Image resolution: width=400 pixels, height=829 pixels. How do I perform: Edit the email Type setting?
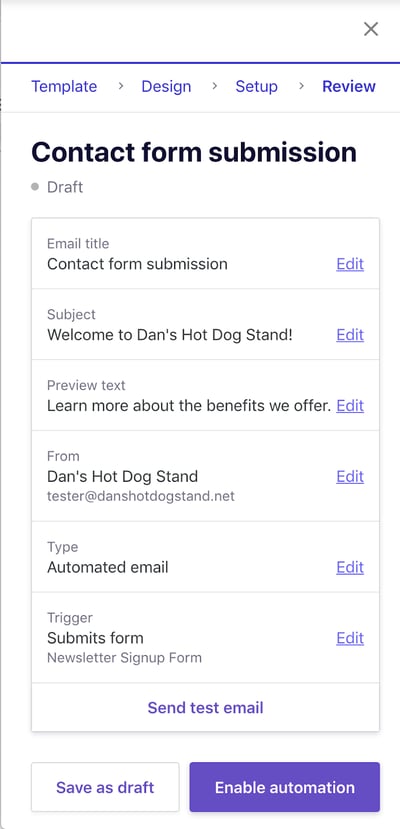(350, 567)
